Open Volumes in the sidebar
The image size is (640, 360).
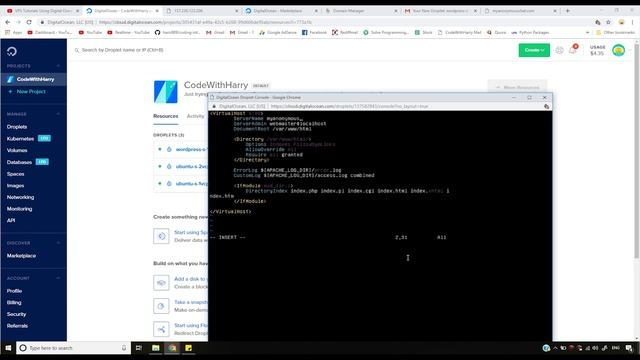(x=17, y=150)
